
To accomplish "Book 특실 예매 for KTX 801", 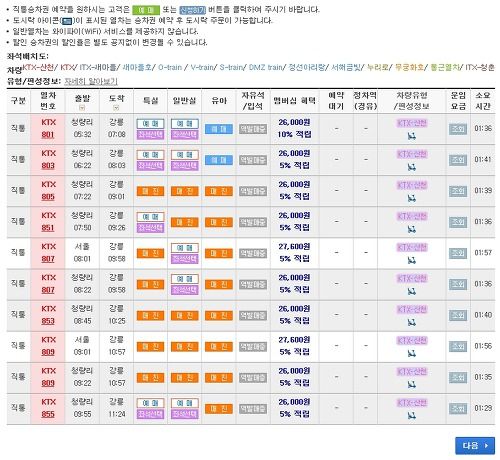I will (x=150, y=124).
